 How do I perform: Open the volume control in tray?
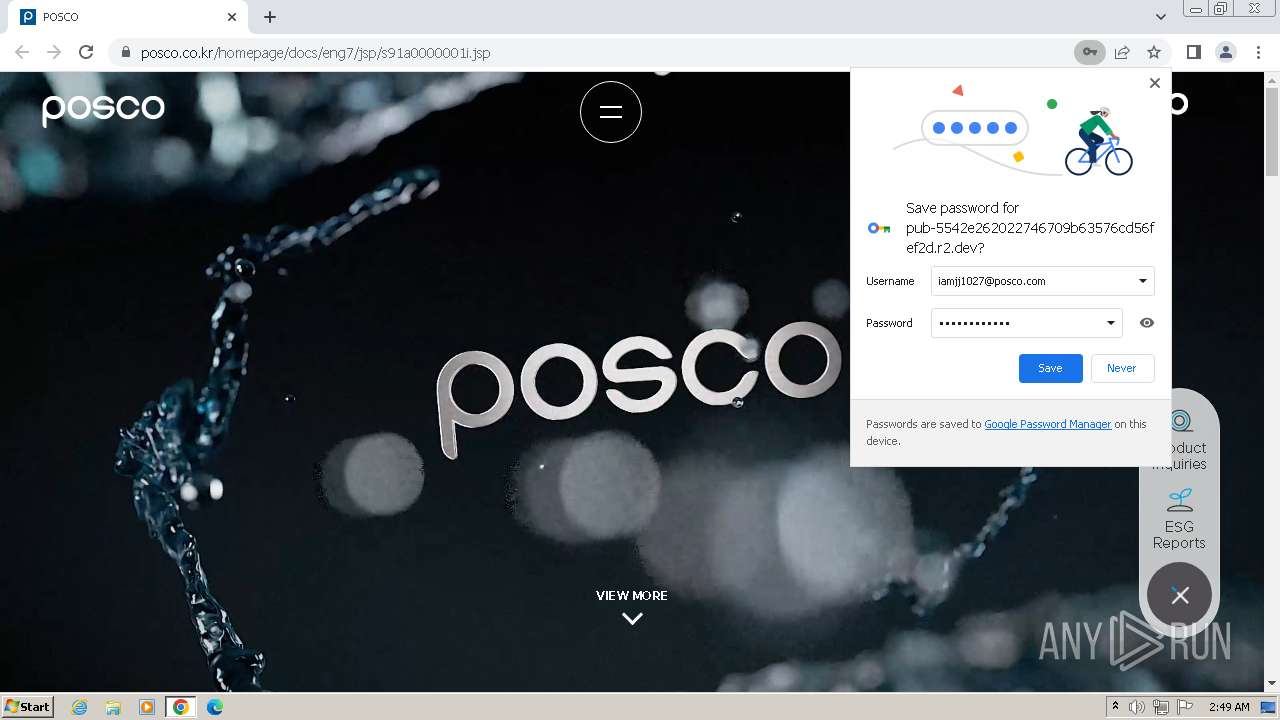pos(1137,707)
